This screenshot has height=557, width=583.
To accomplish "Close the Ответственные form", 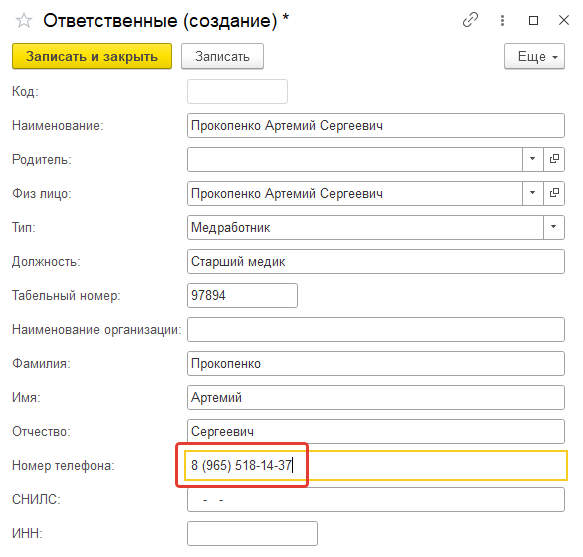I will (564, 20).
